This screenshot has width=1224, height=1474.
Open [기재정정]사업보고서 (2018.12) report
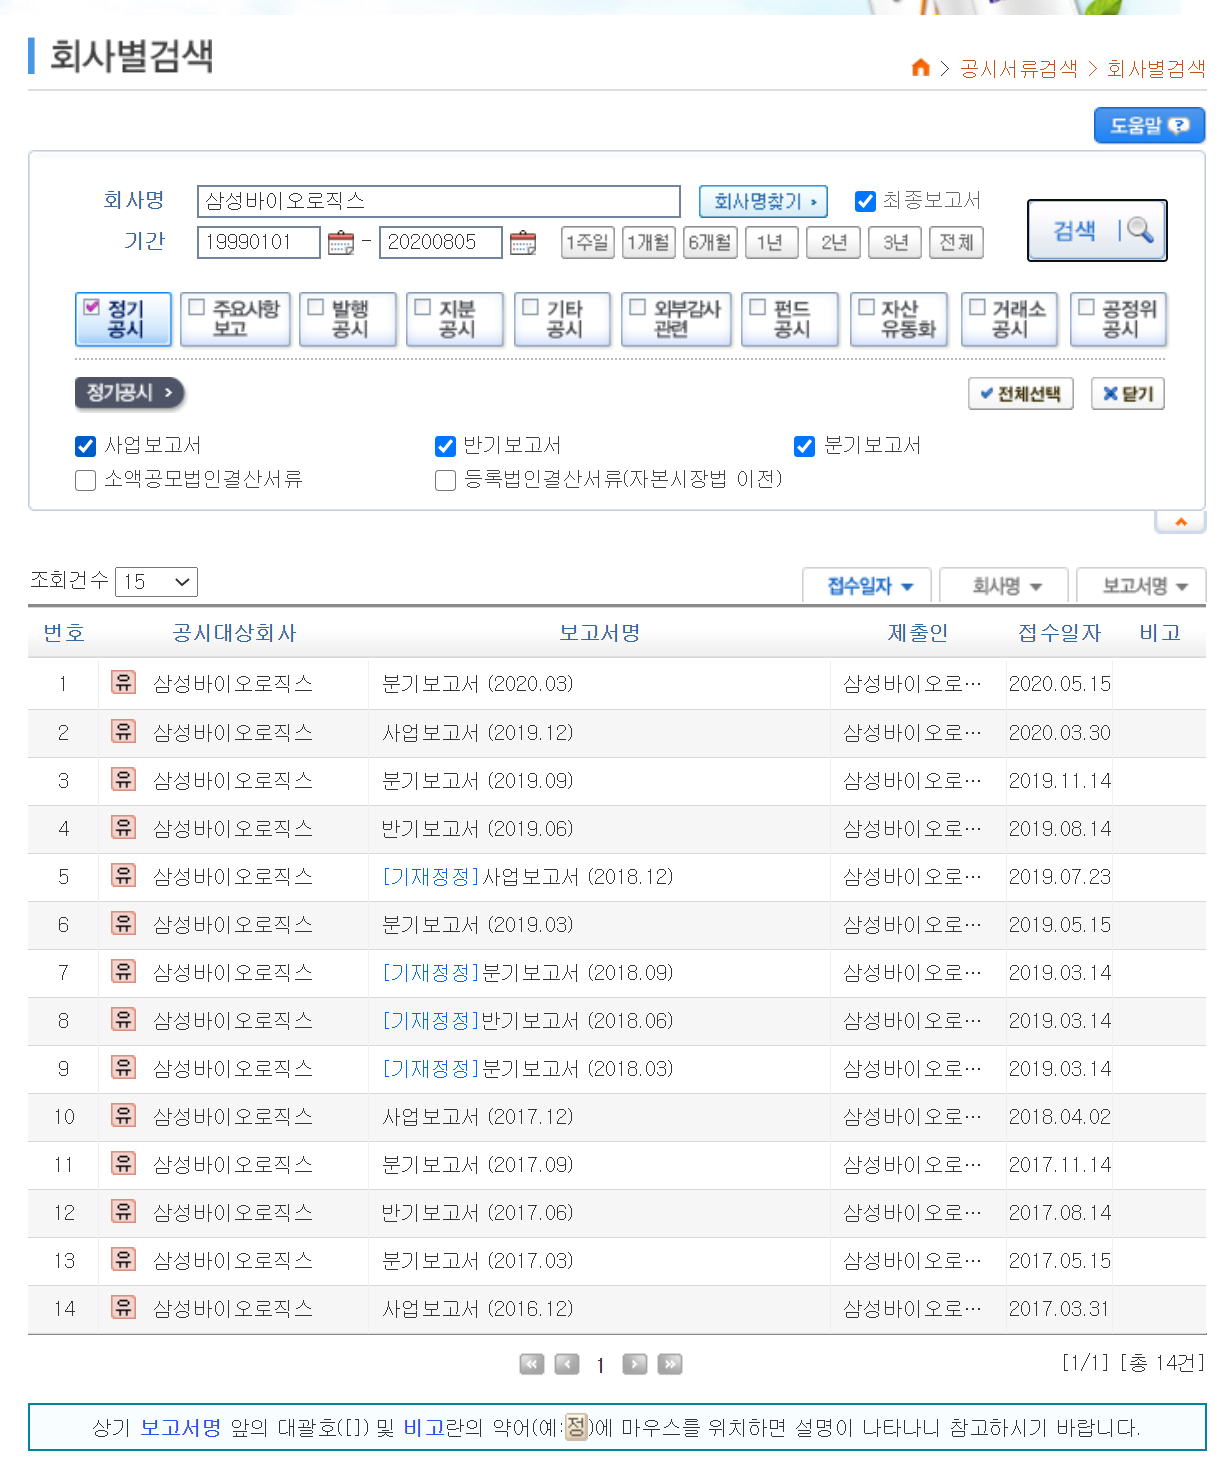528,877
